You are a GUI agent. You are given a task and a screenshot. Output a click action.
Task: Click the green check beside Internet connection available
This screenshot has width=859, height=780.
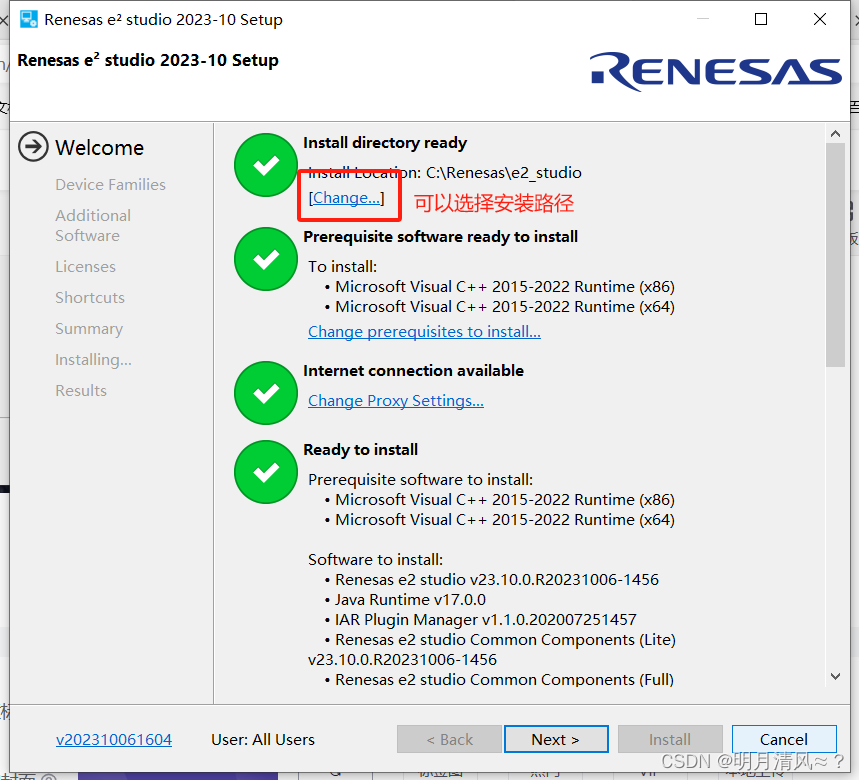pyautogui.click(x=266, y=393)
